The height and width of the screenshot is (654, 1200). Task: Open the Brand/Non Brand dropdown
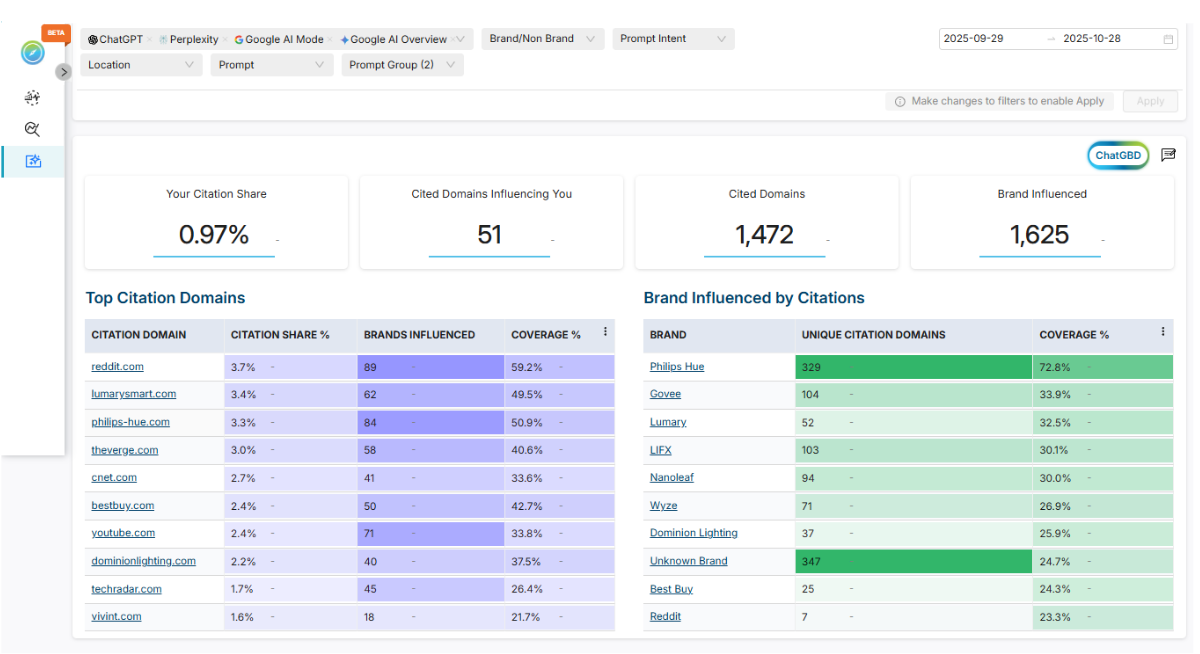[542, 39]
